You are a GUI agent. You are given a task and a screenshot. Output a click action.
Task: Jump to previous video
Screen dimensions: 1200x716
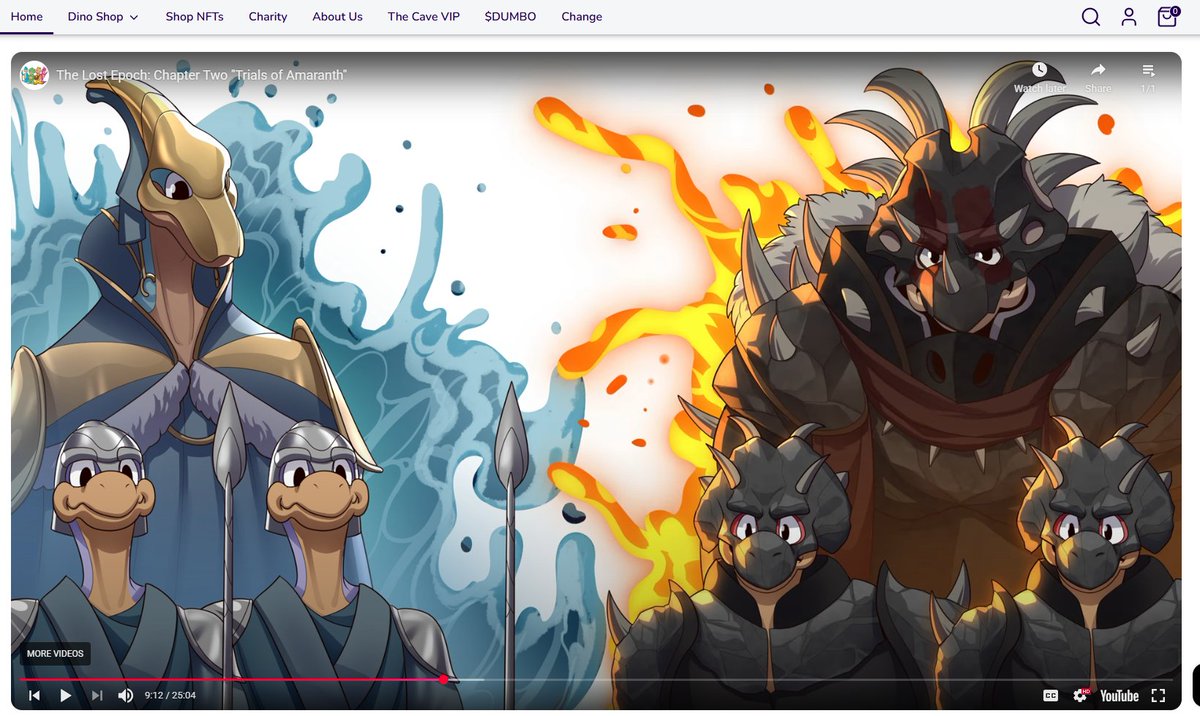point(34,695)
